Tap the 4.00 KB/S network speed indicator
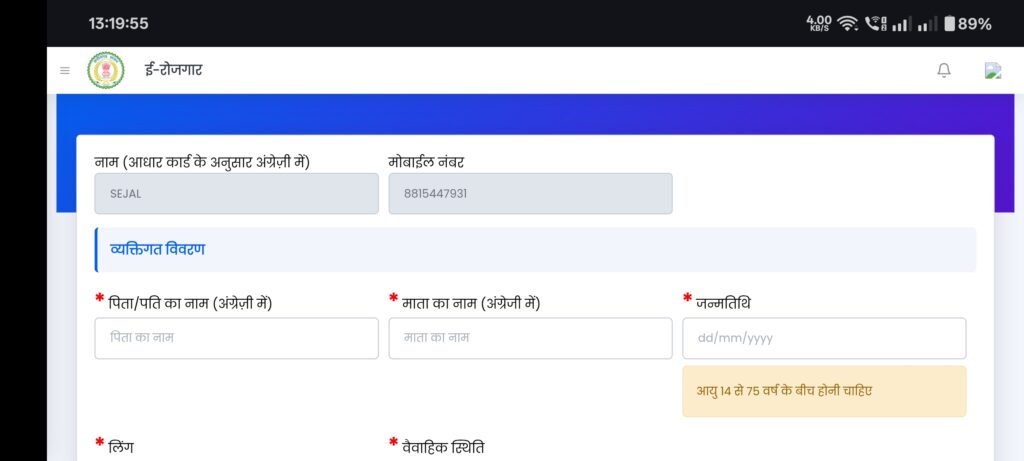 click(x=819, y=23)
